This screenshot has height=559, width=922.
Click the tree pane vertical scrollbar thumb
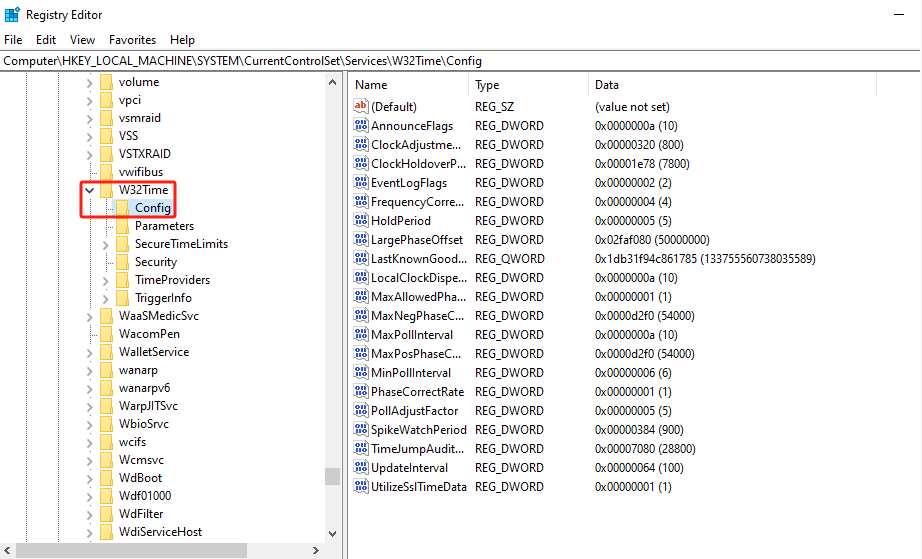[332, 476]
